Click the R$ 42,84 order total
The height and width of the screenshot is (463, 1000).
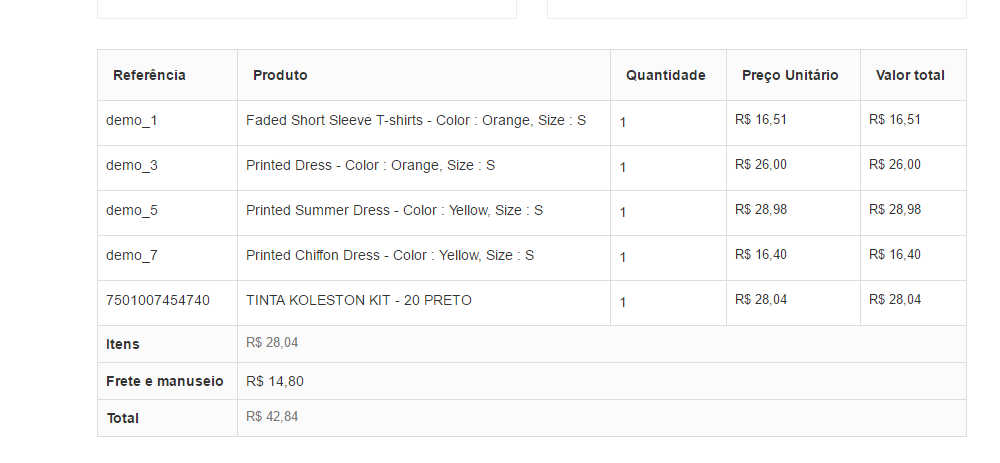272,417
